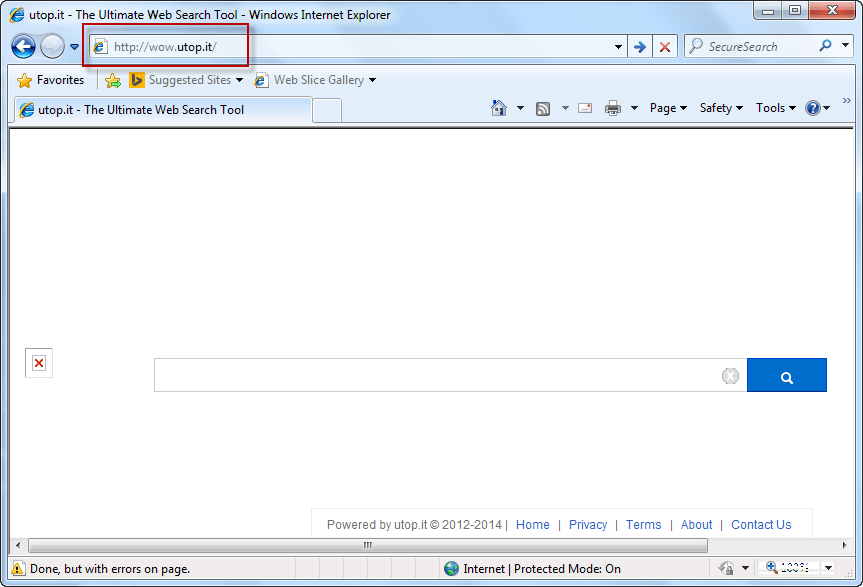This screenshot has width=863, height=587.
Task: Click the scroll left arrow
Action: point(18,545)
